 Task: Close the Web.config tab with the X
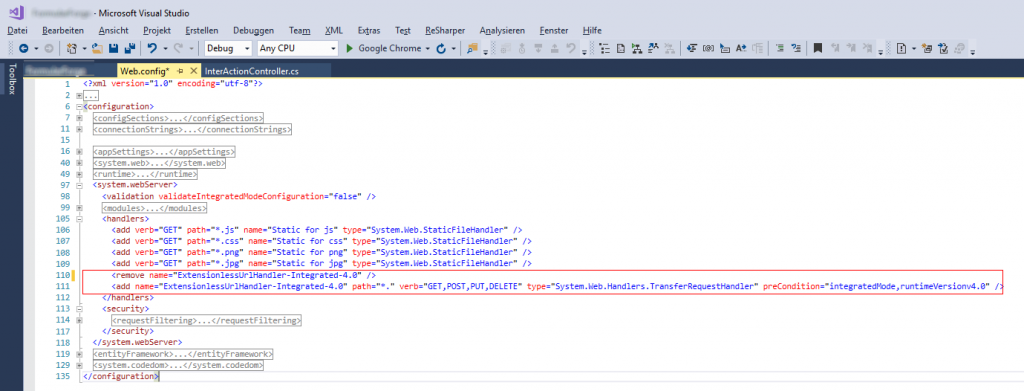193,70
